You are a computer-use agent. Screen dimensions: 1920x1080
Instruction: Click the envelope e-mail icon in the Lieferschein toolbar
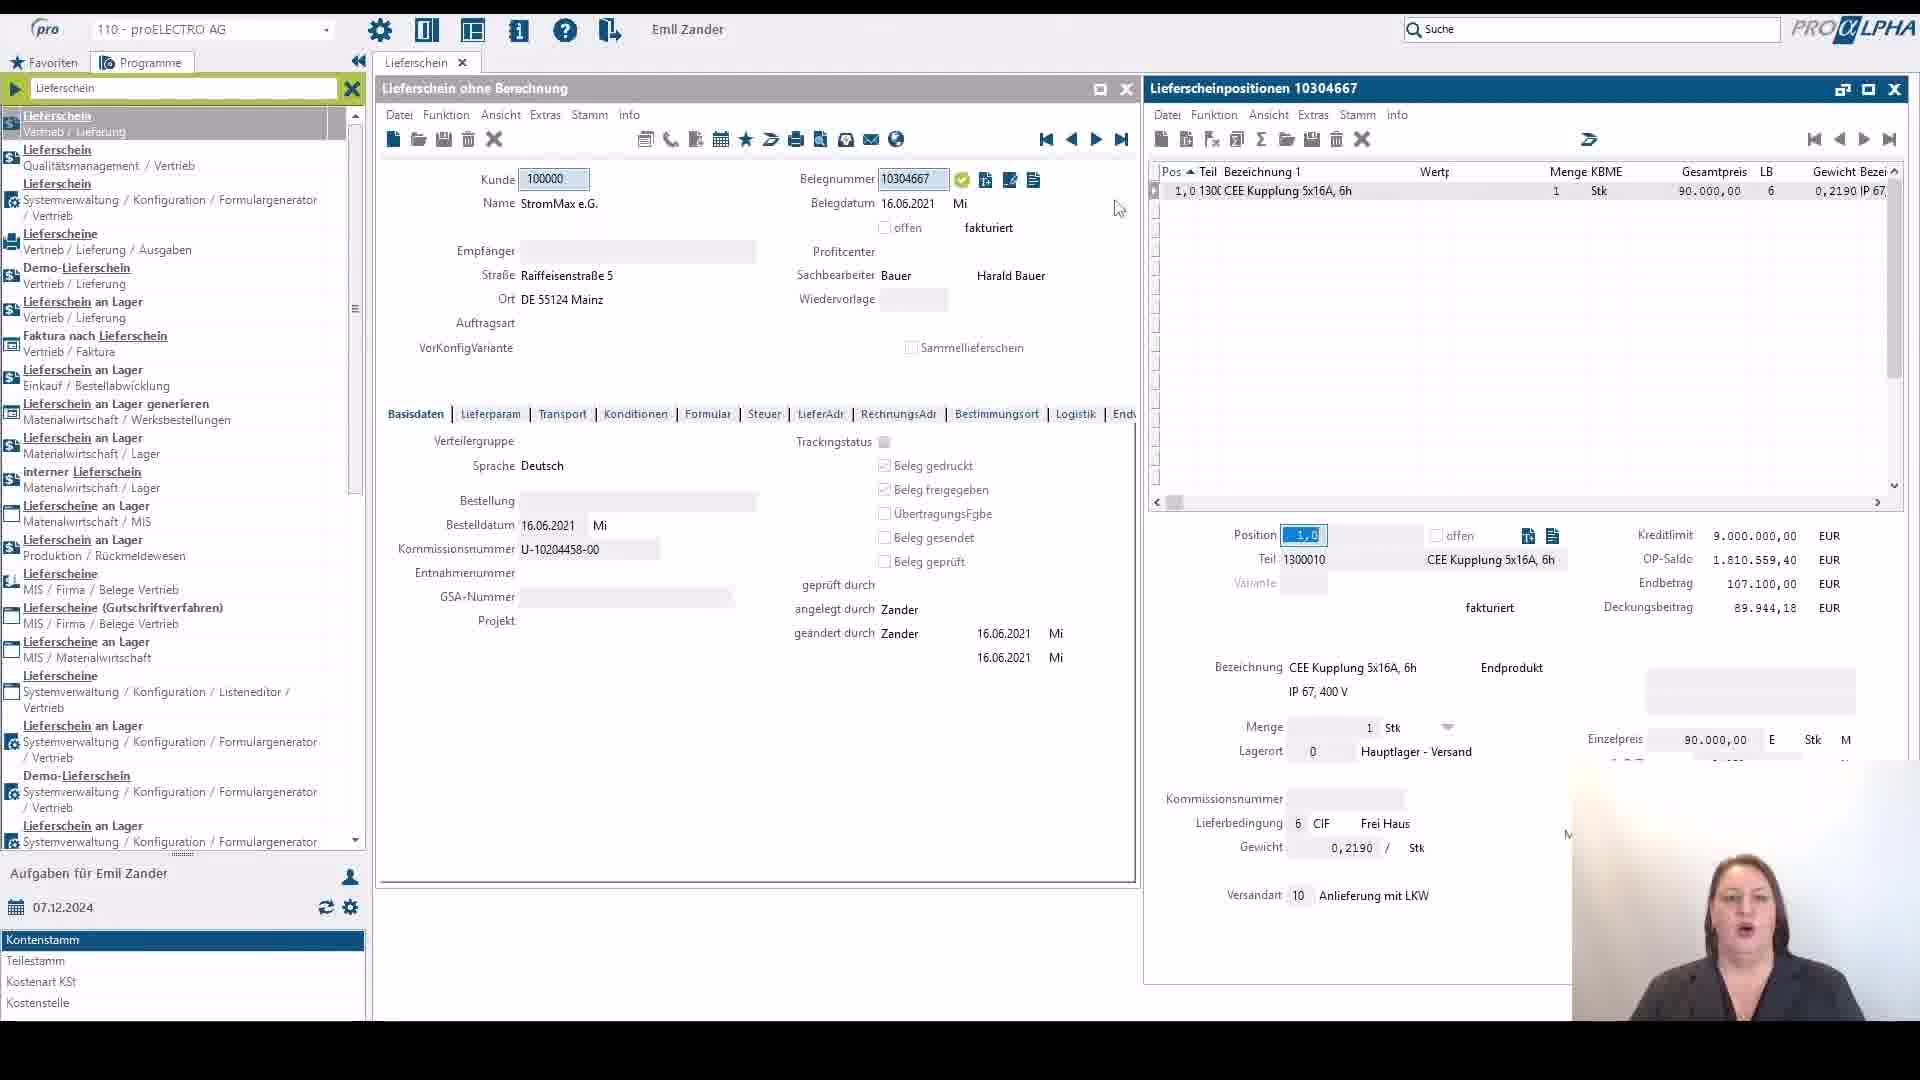click(x=871, y=140)
